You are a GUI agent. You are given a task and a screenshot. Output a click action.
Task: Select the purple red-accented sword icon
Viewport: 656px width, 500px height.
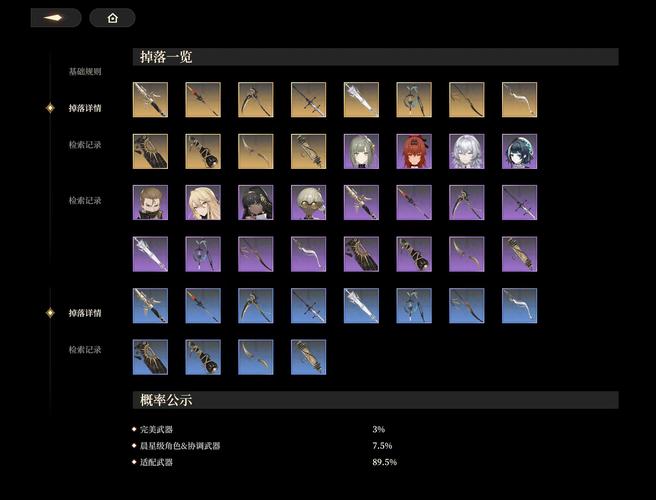pos(414,203)
